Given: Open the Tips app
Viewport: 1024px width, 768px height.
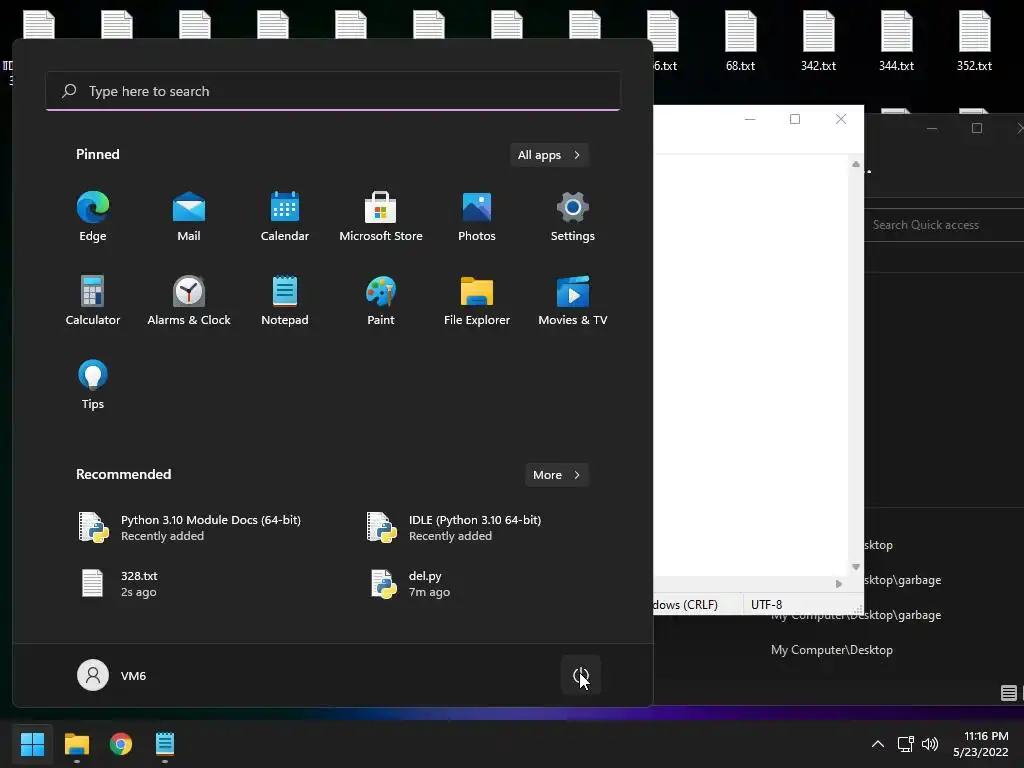Looking at the screenshot, I should (93, 385).
